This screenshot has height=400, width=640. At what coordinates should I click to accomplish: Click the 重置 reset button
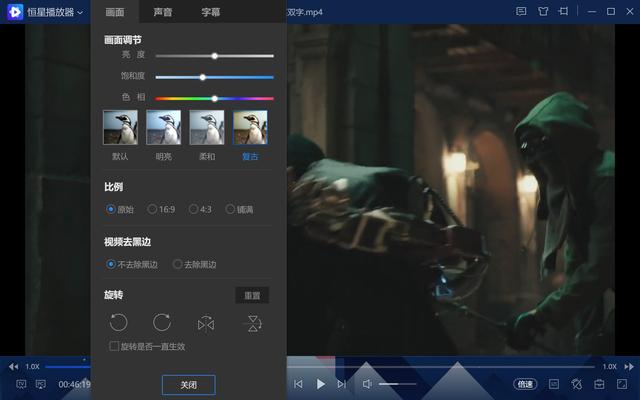coord(252,296)
